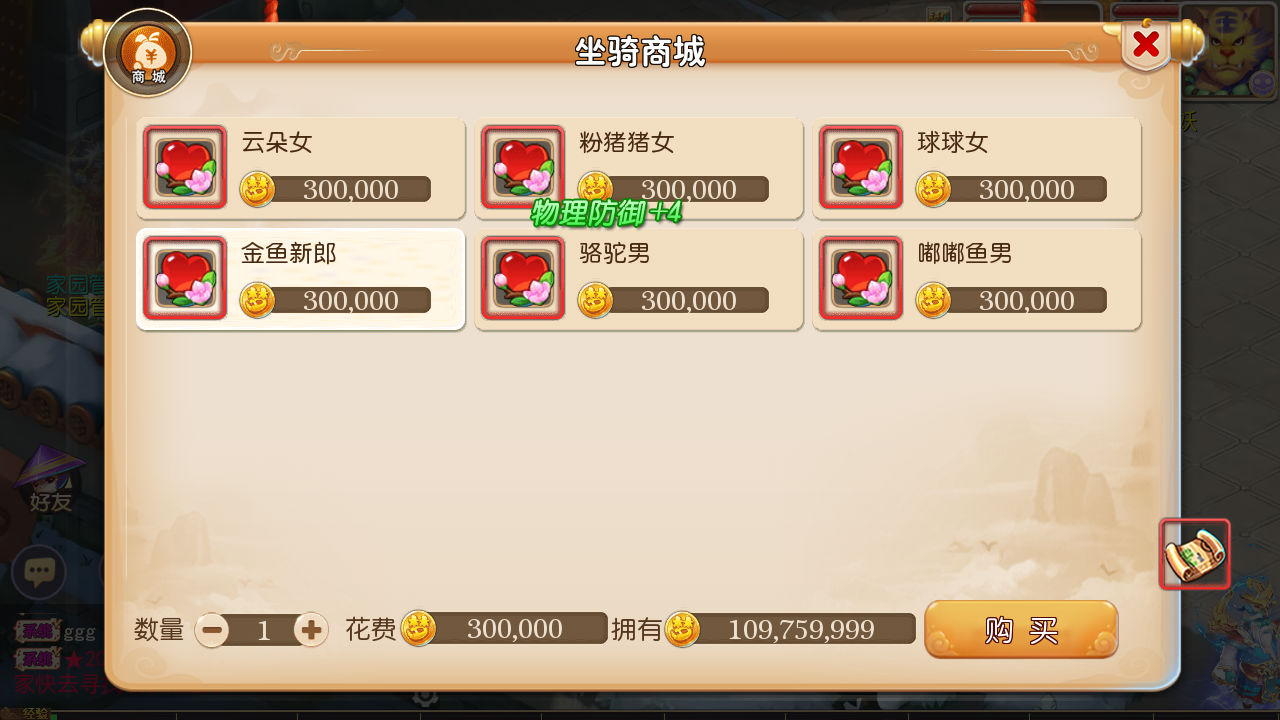Click the 粉猪猪女 heart item icon

523,167
